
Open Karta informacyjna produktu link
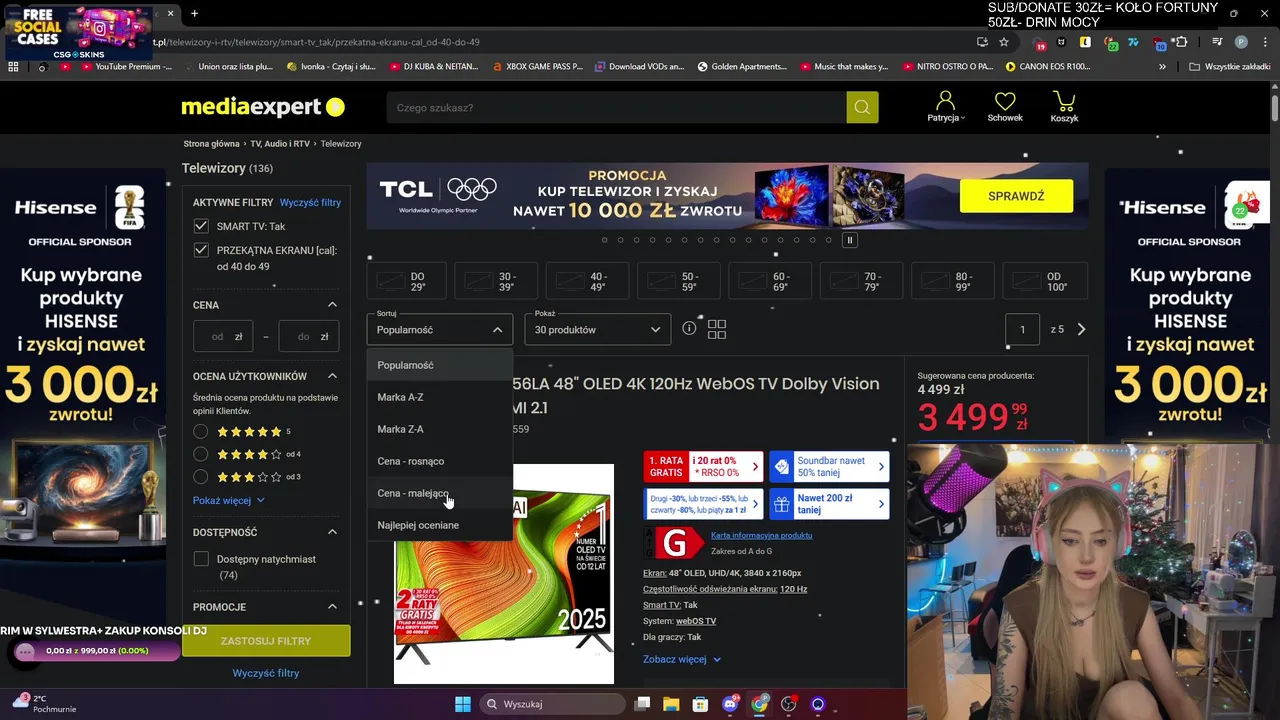point(761,535)
